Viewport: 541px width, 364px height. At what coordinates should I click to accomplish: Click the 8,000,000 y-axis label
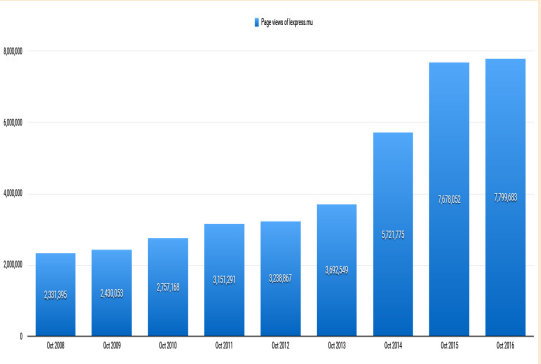(x=13, y=51)
